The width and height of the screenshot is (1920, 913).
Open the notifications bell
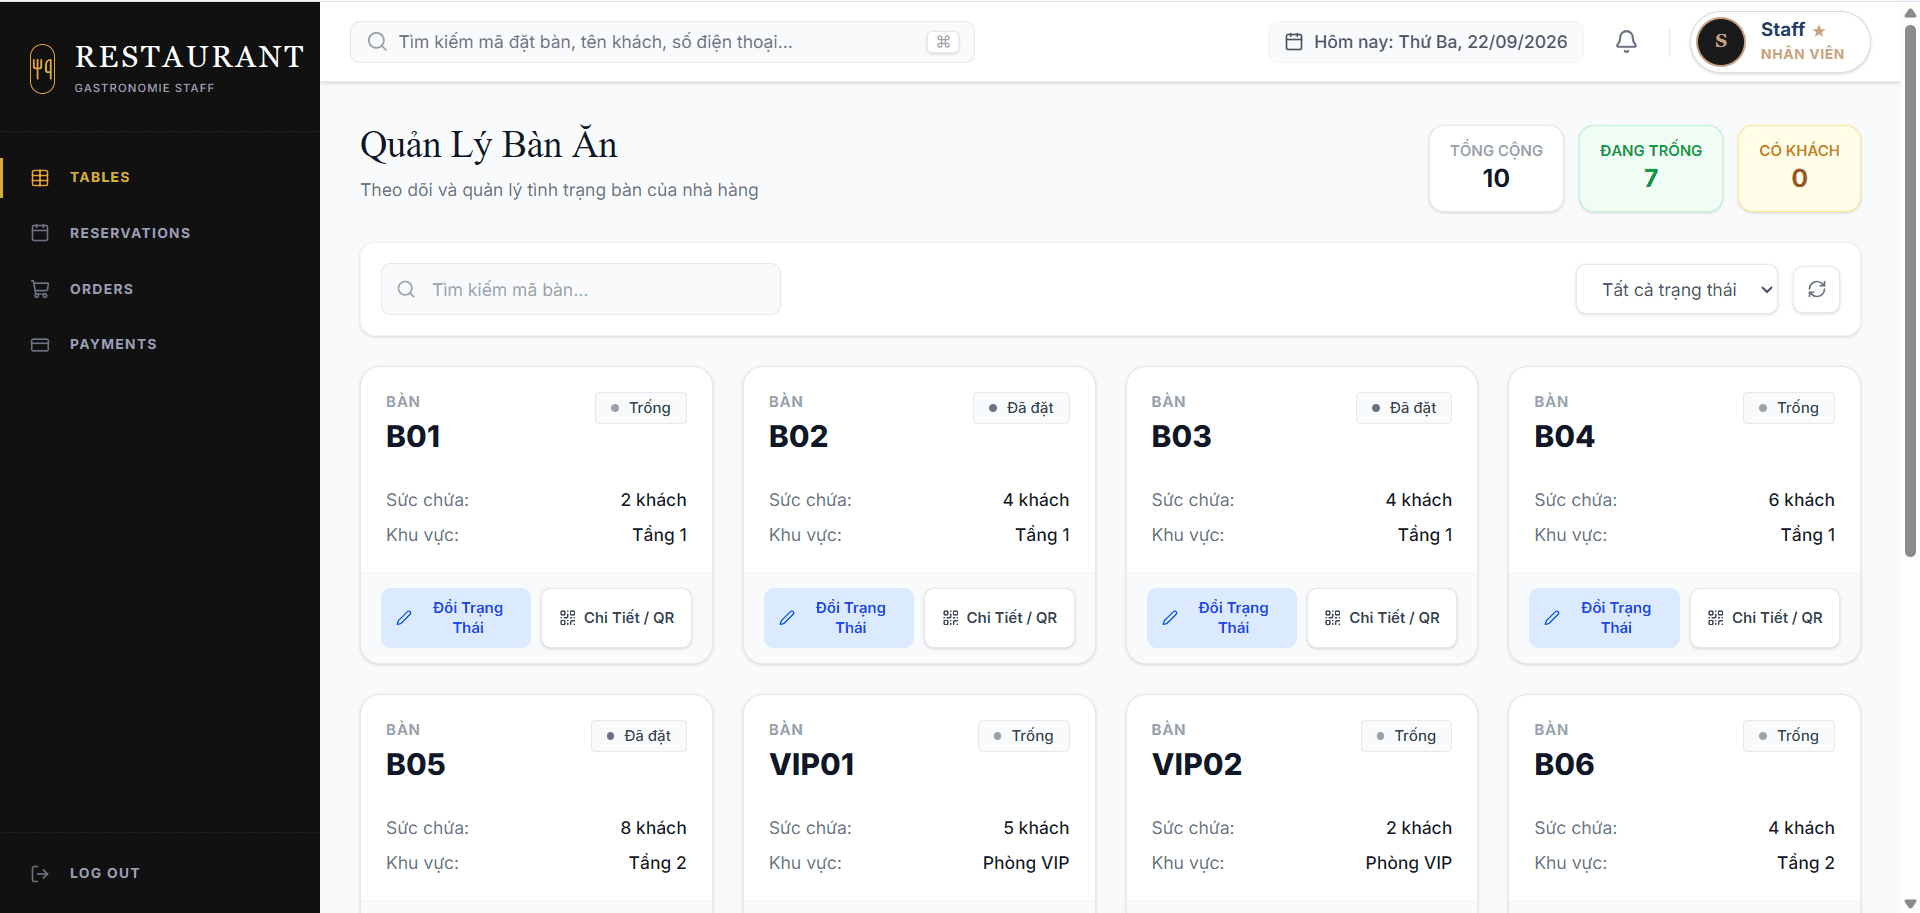[x=1626, y=42]
